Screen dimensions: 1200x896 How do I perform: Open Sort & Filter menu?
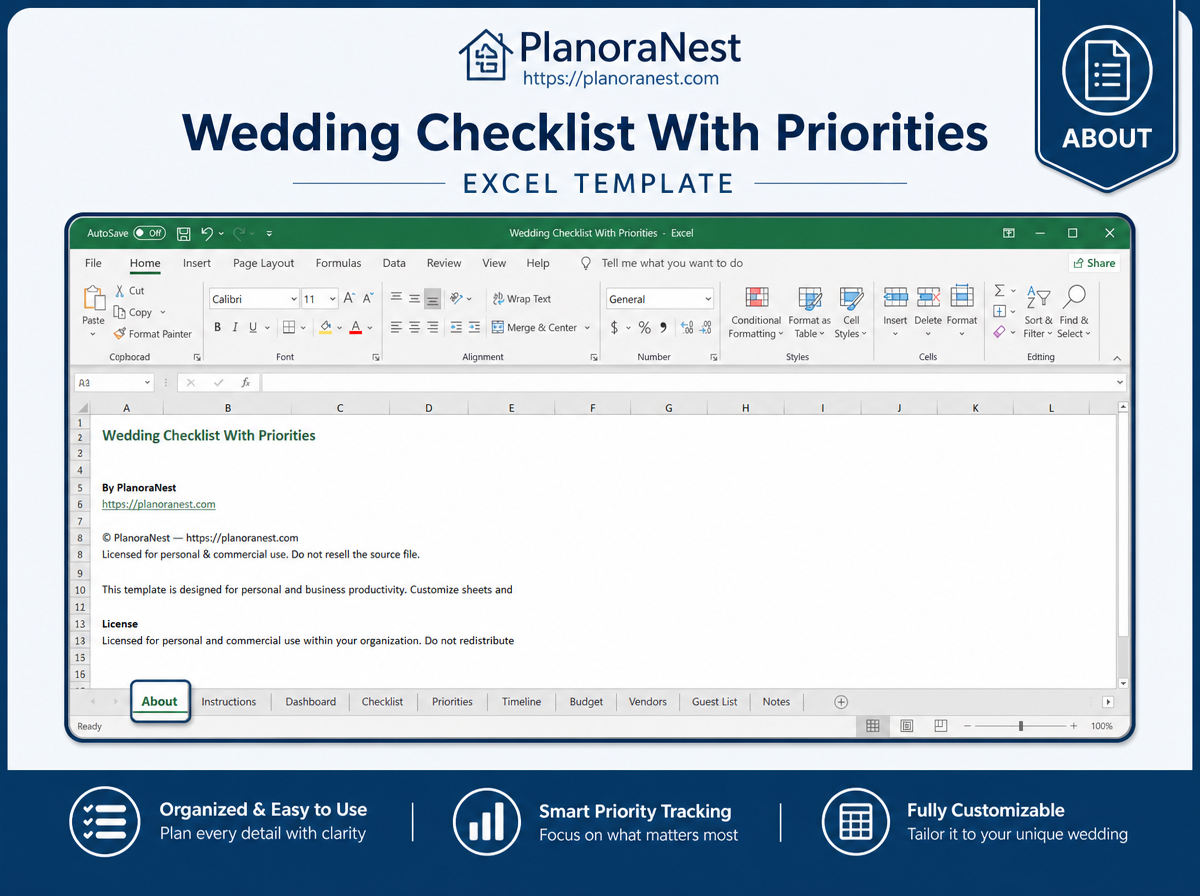[x=1038, y=313]
